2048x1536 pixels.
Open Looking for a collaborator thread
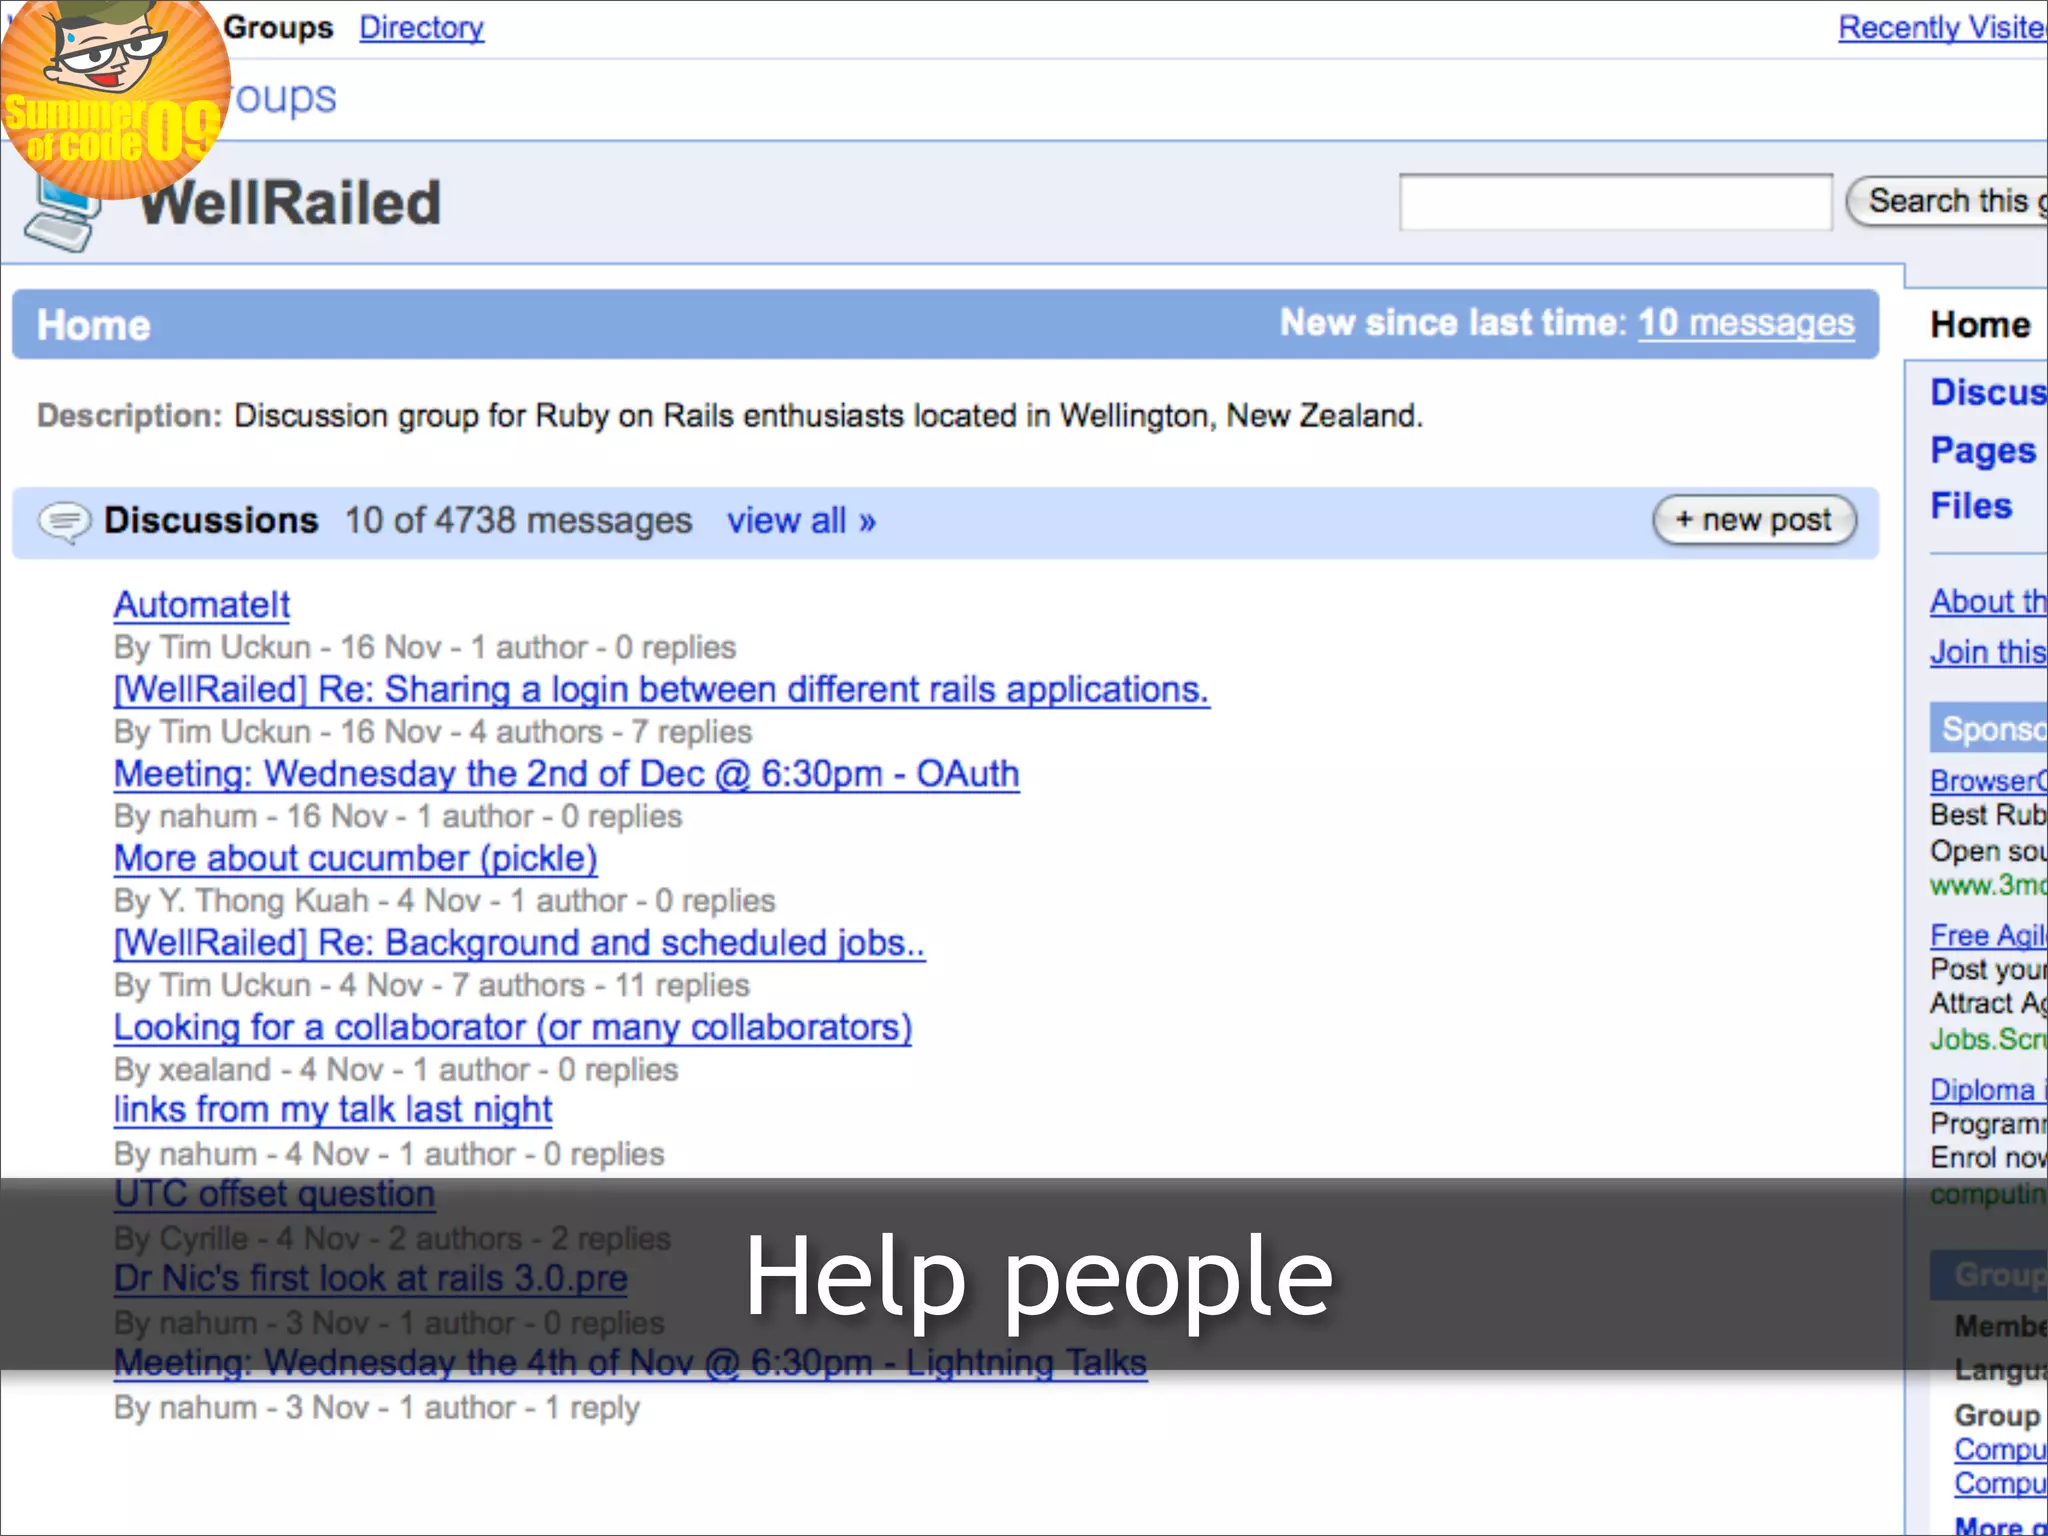click(513, 1027)
